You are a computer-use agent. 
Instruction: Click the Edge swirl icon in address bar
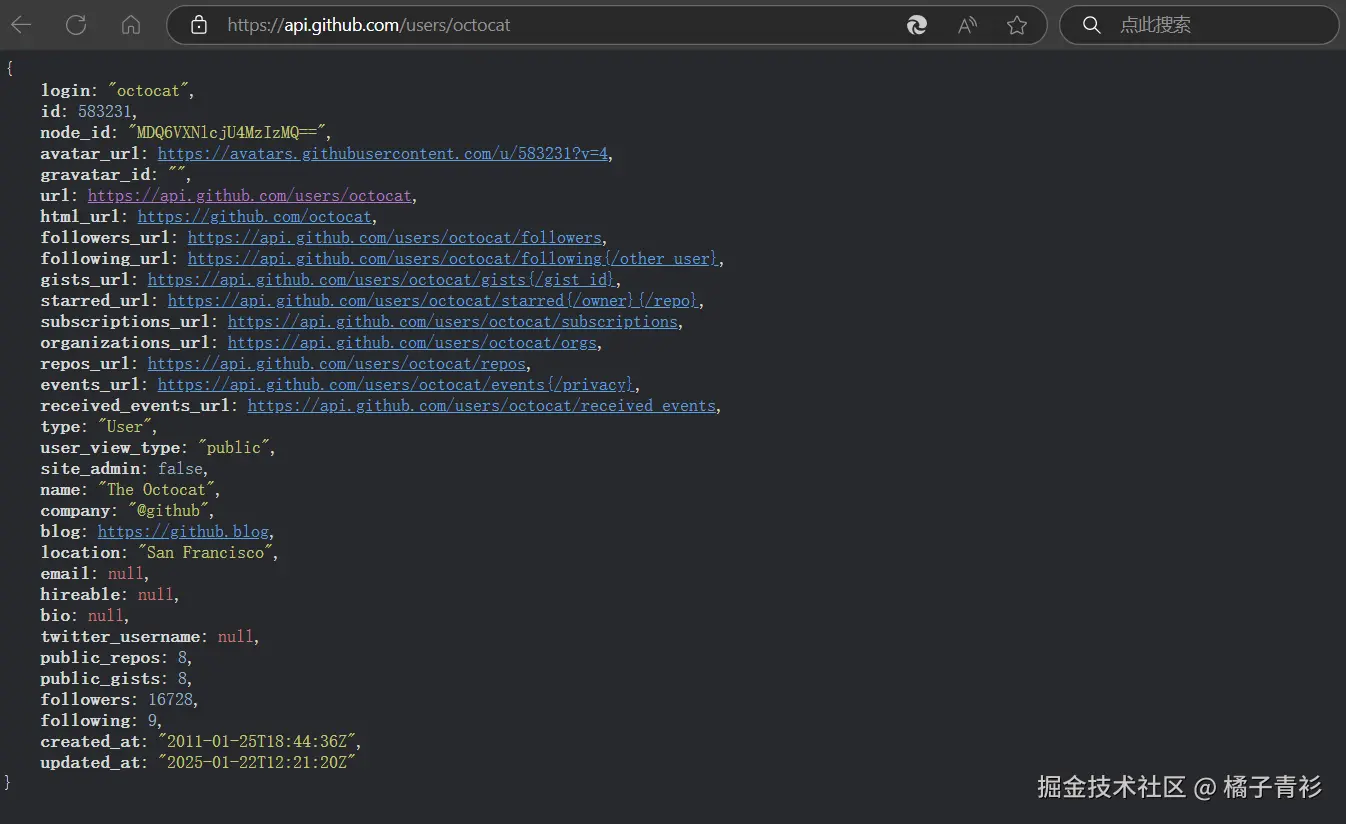[x=916, y=25]
